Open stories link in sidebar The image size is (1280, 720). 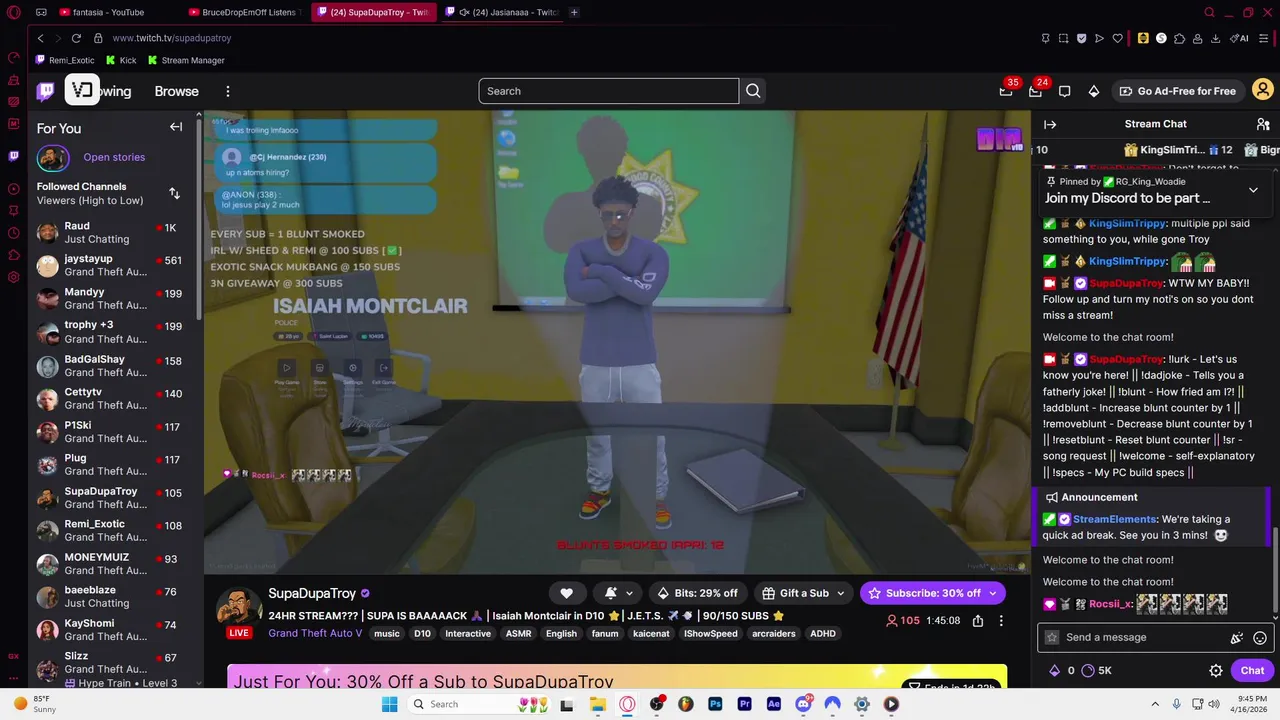(x=114, y=157)
